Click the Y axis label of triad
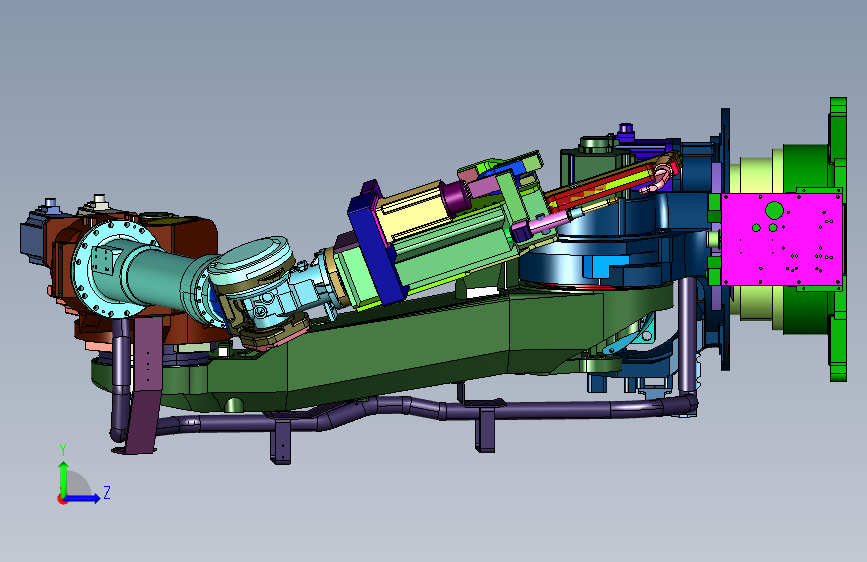This screenshot has height=562, width=867. coord(63,450)
